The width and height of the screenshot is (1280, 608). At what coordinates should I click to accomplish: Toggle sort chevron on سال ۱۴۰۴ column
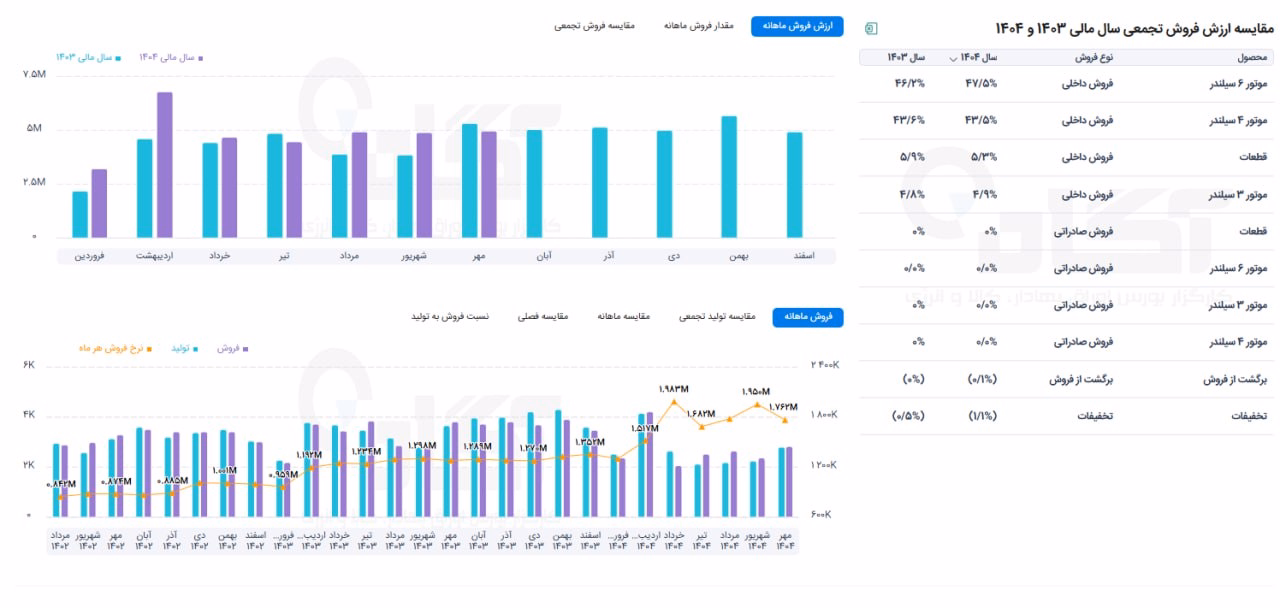point(953,58)
